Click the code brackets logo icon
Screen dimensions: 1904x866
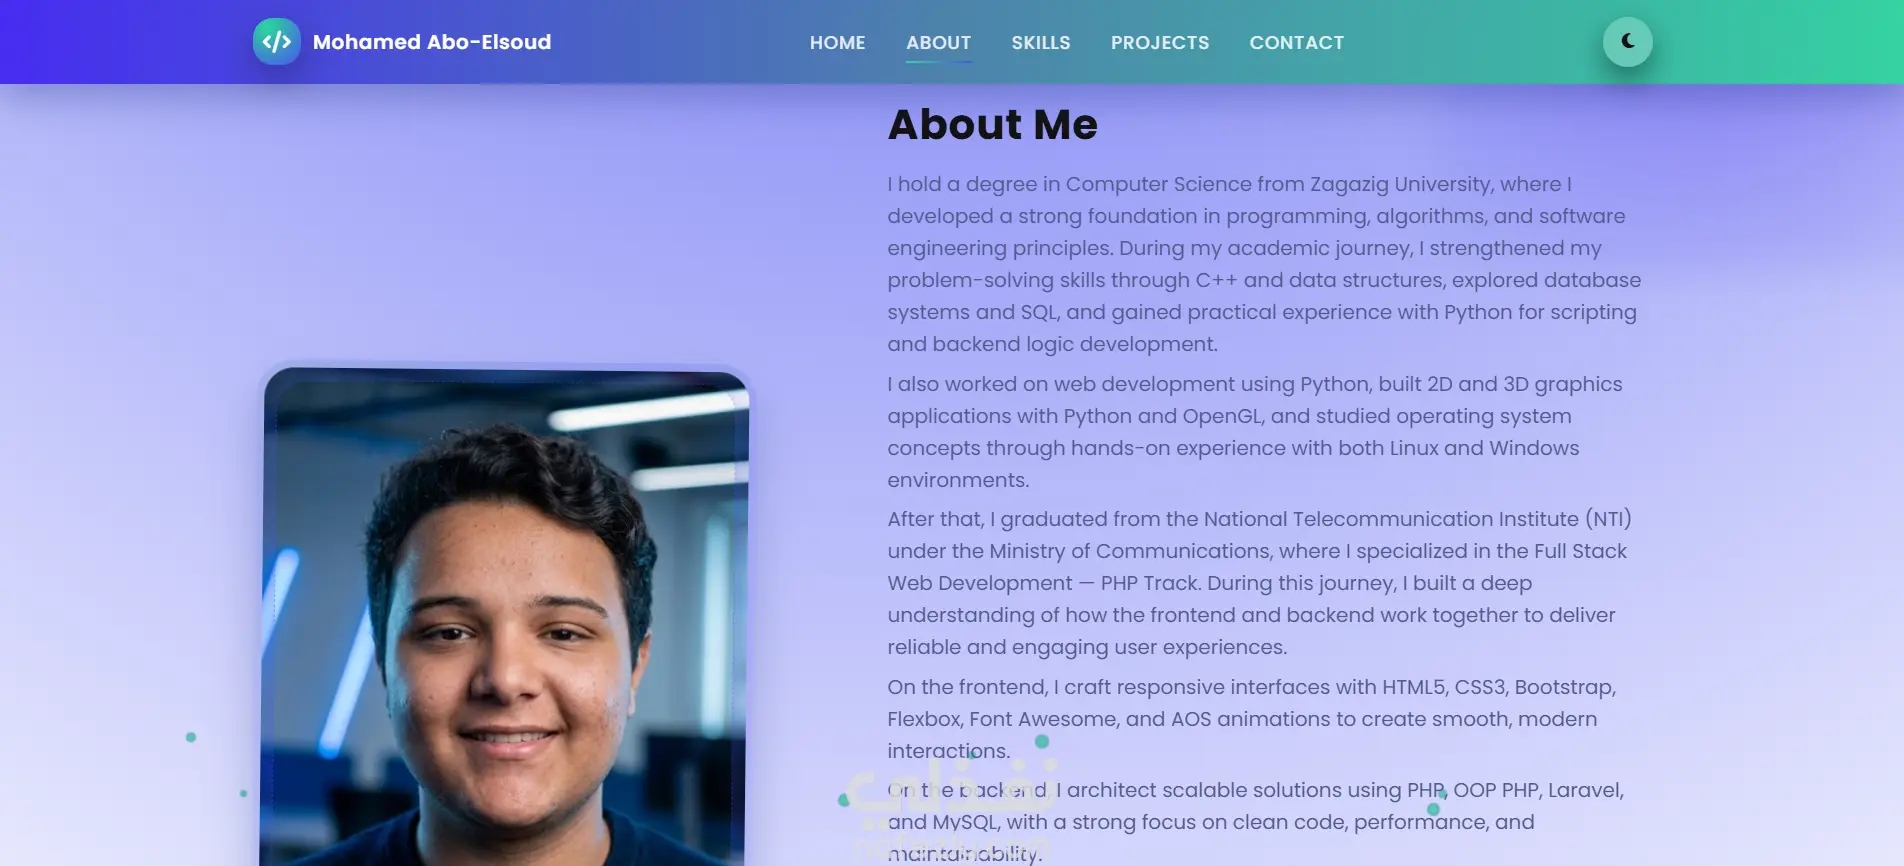(x=277, y=42)
